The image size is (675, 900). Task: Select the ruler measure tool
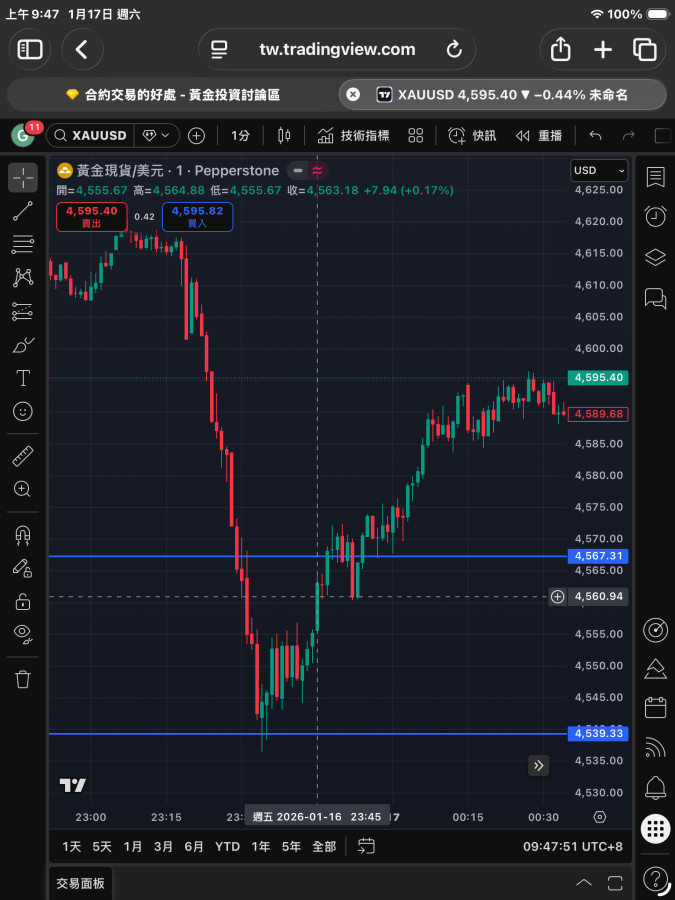23,457
